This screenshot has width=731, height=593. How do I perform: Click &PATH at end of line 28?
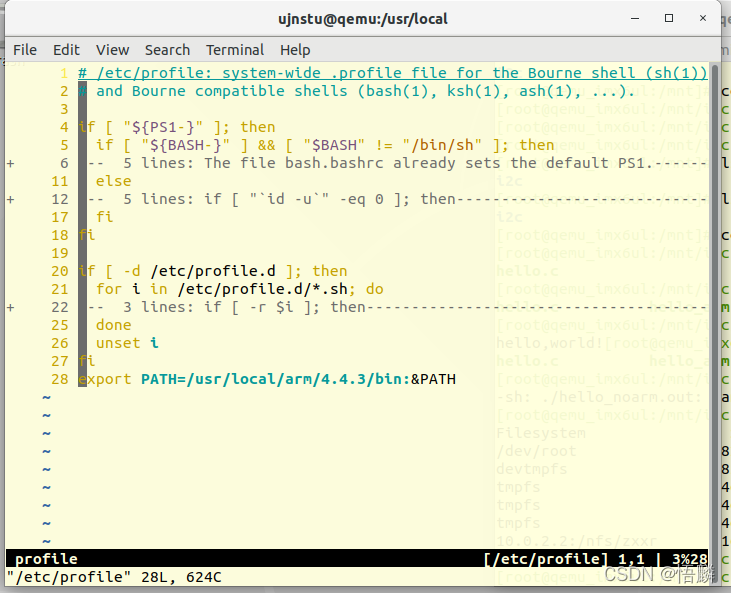pyautogui.click(x=433, y=379)
